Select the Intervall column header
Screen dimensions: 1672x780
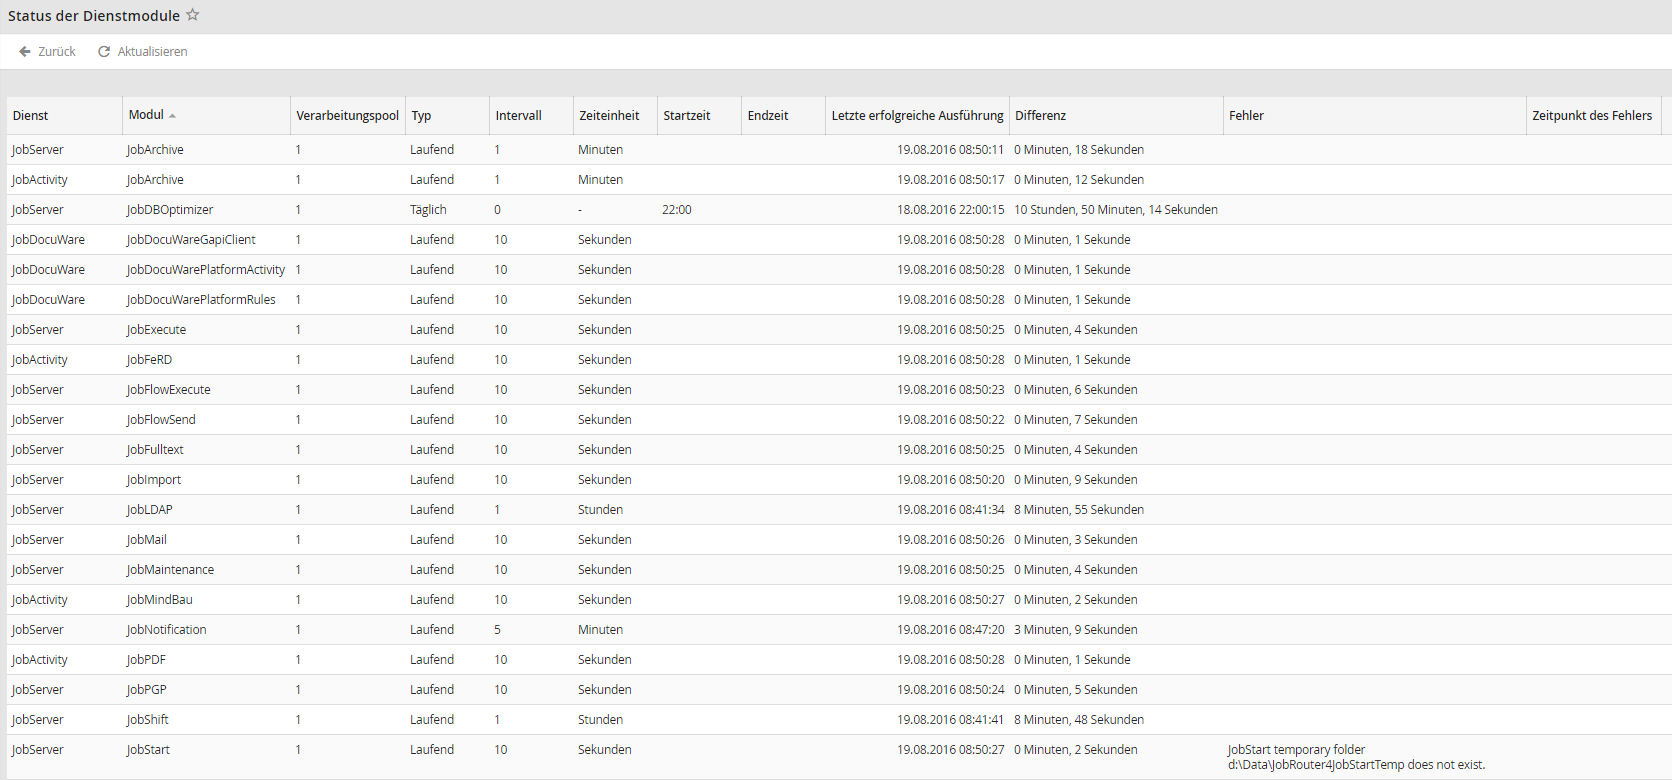[518, 116]
